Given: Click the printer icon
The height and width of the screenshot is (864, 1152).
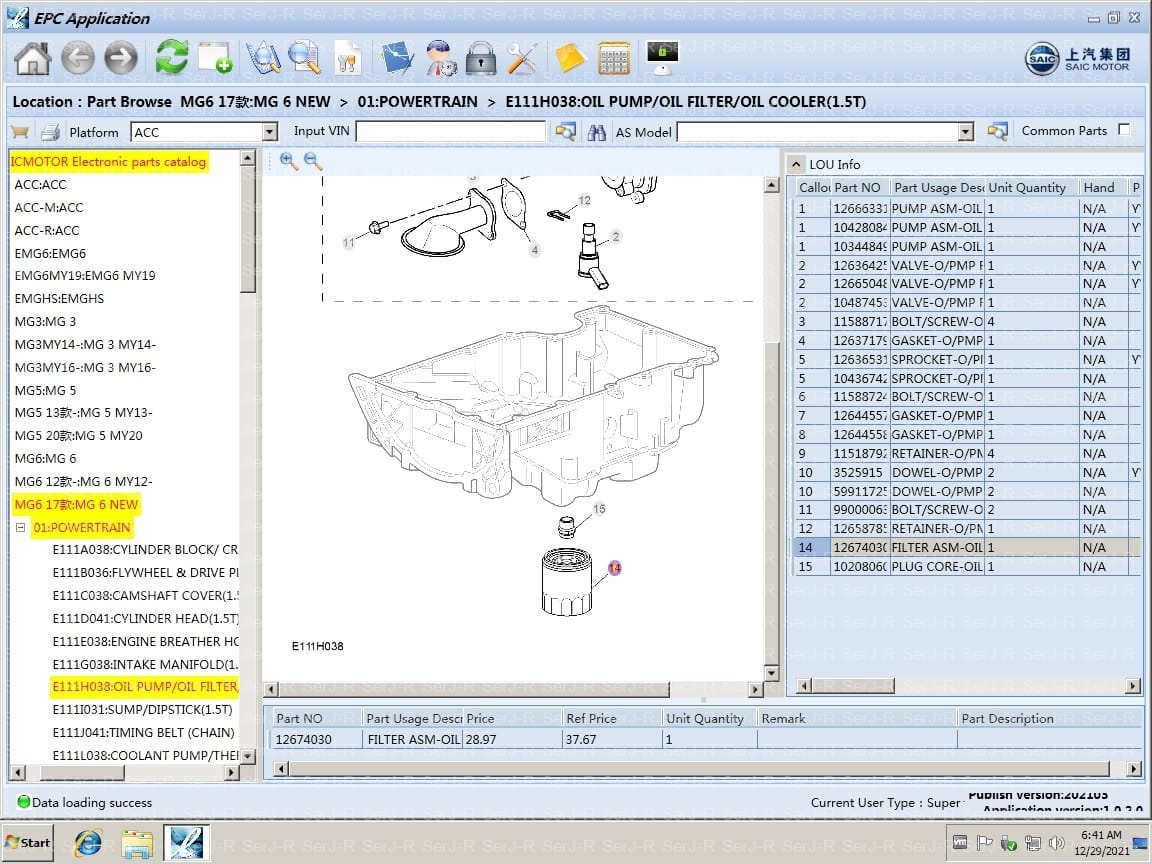Looking at the screenshot, I should coord(51,132).
